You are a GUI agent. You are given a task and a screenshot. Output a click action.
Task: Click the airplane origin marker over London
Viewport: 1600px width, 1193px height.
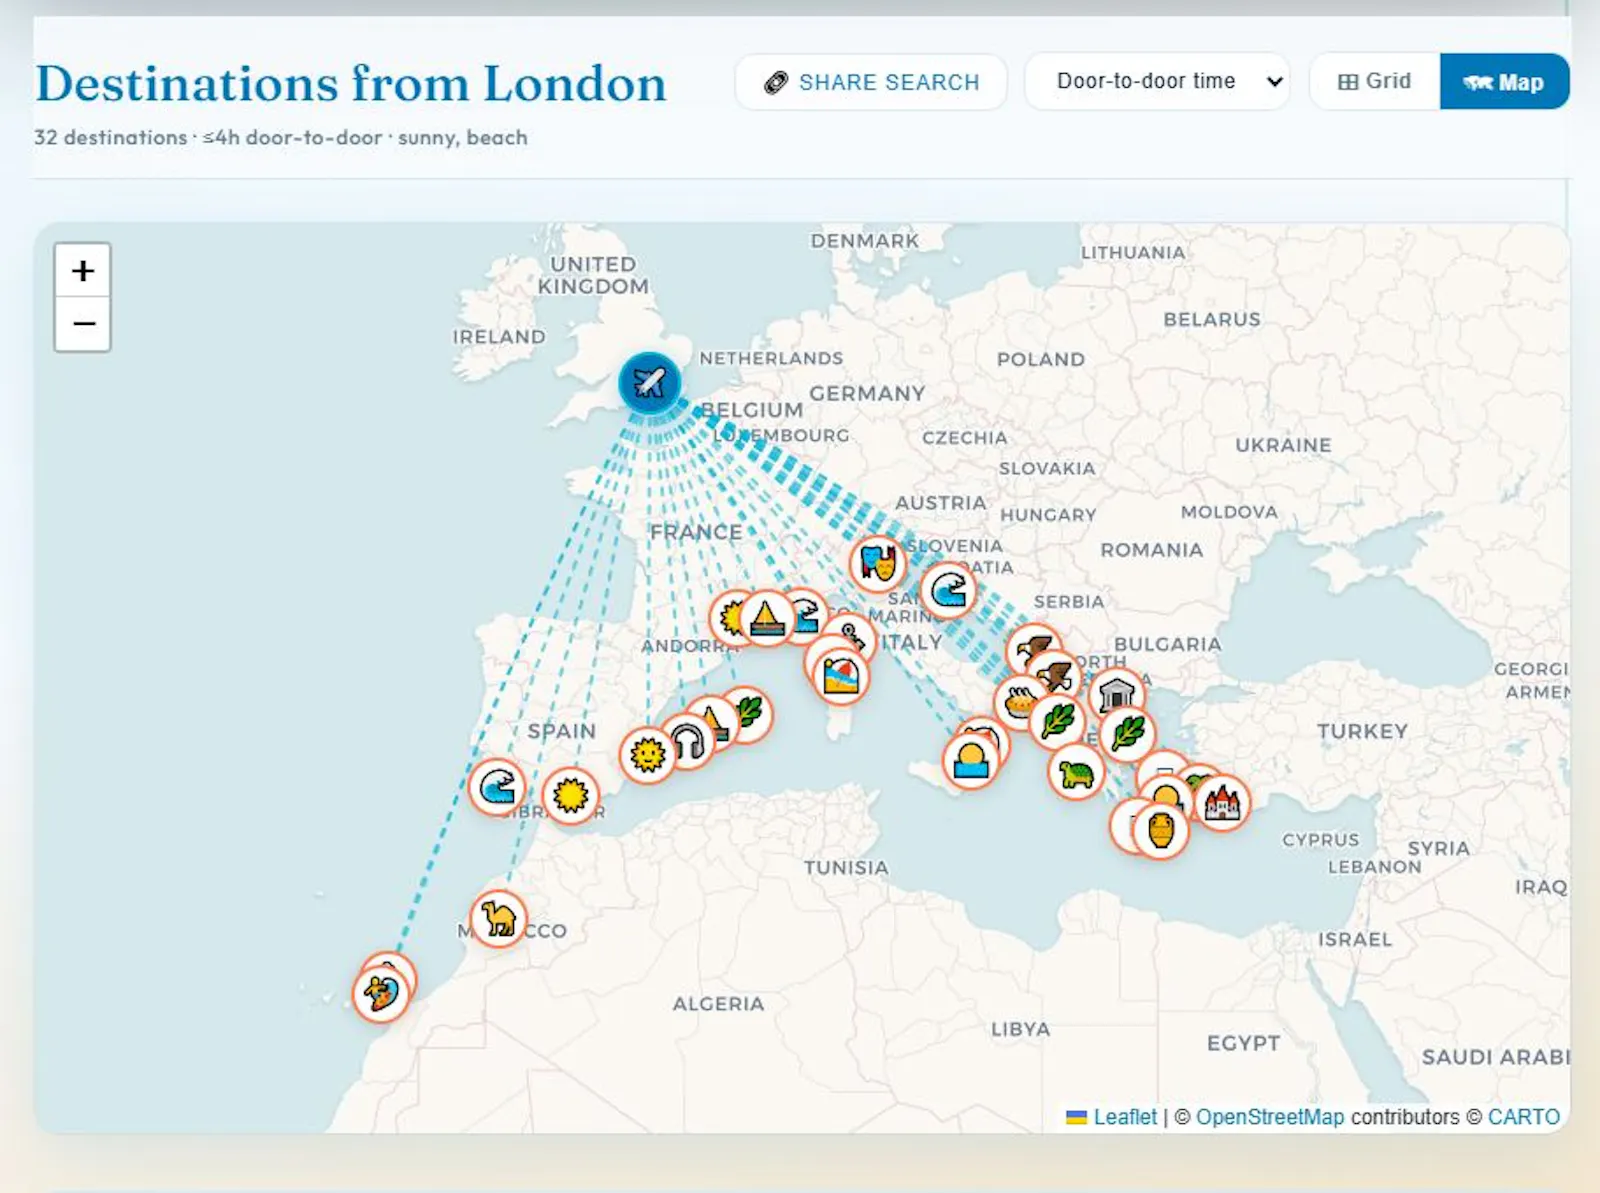pyautogui.click(x=650, y=382)
